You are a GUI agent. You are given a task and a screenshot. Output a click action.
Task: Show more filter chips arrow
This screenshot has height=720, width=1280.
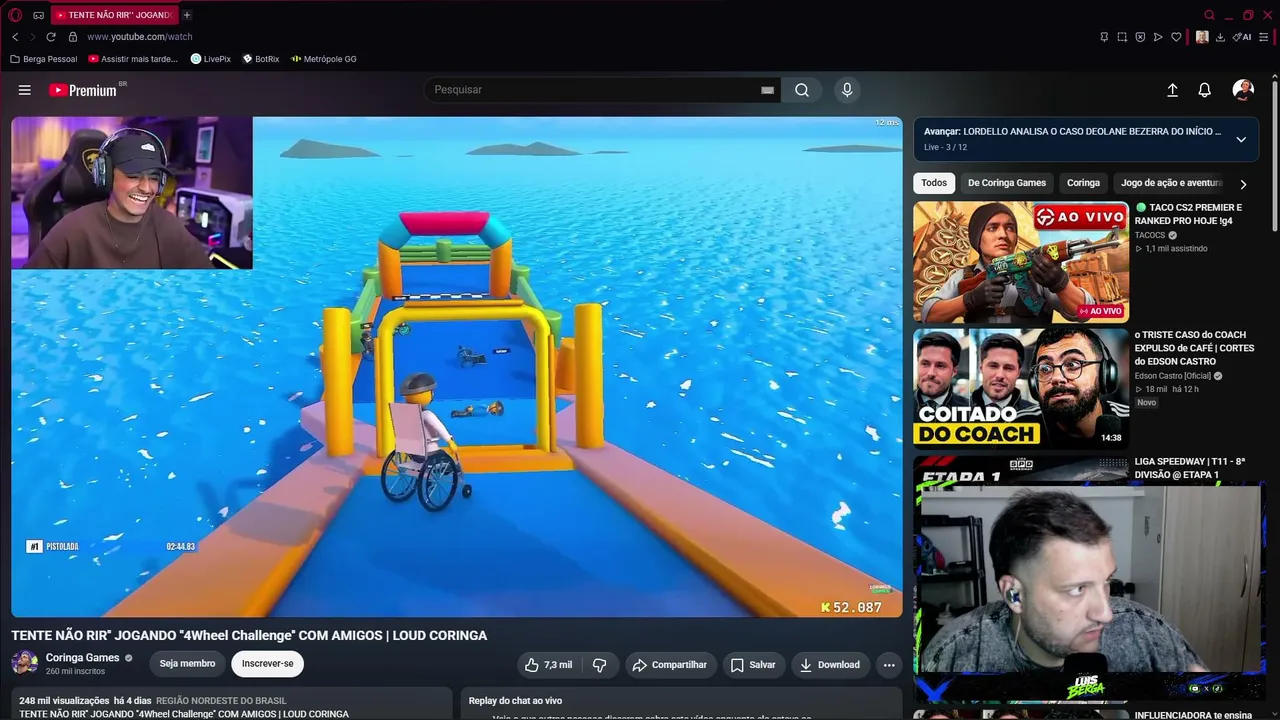[1243, 184]
